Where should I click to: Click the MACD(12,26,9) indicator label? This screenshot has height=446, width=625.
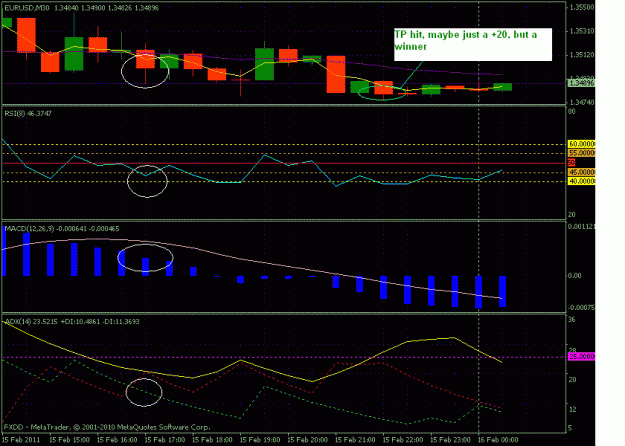pyautogui.click(x=62, y=229)
